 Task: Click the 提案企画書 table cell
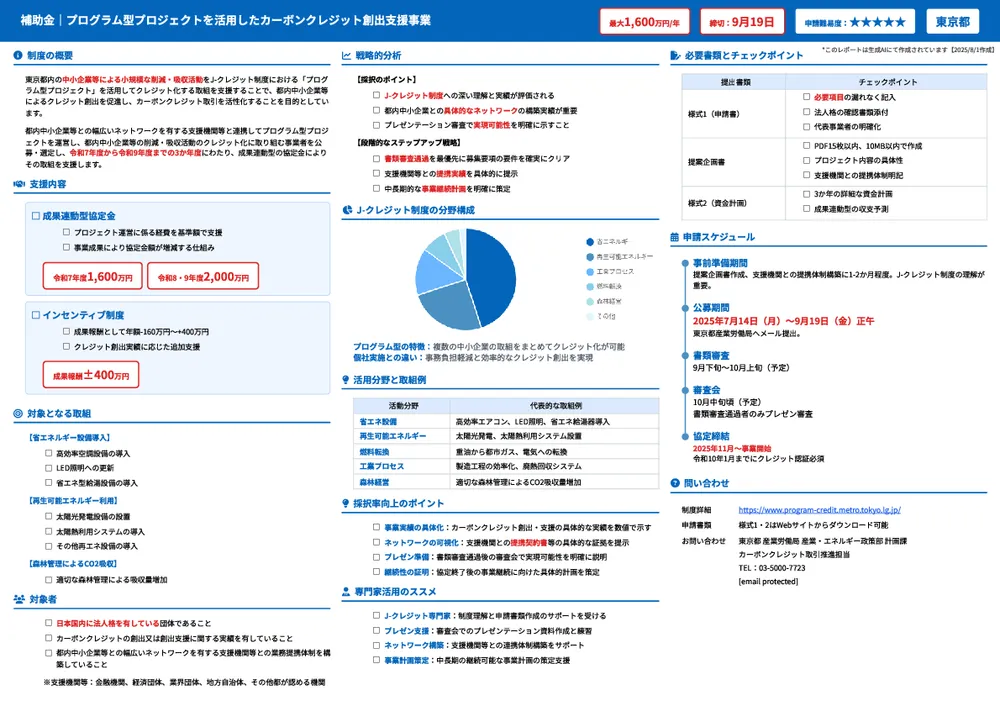733,162
